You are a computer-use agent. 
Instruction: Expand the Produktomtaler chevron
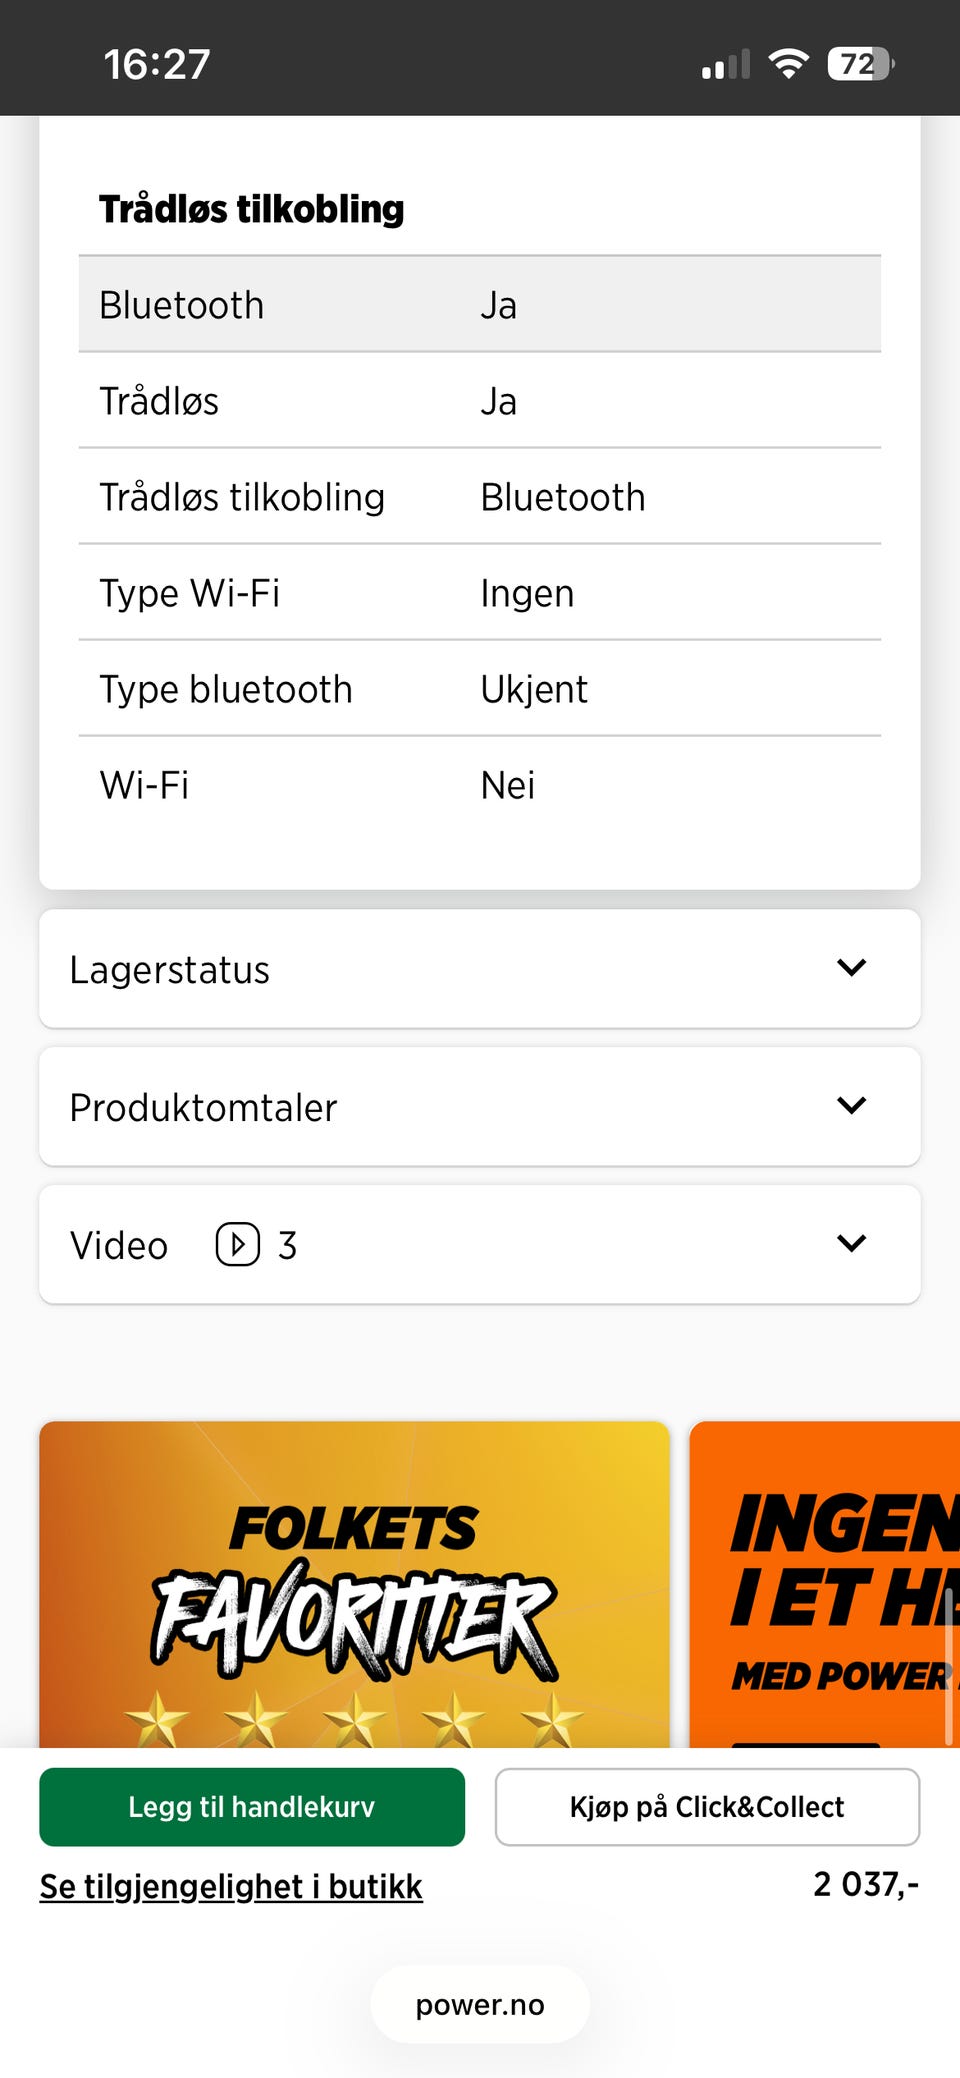[x=851, y=1106]
